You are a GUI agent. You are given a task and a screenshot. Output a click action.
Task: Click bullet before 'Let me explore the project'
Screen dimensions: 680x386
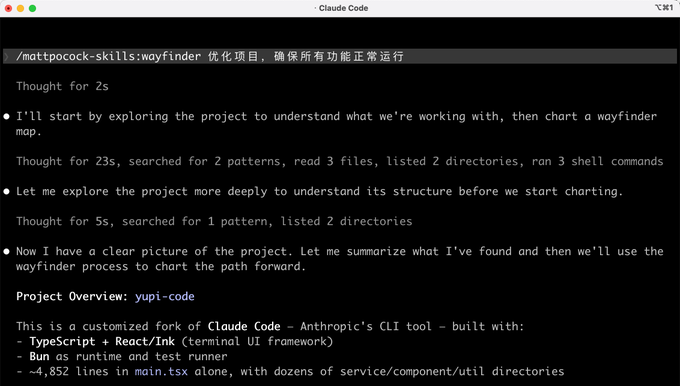tap(7, 192)
